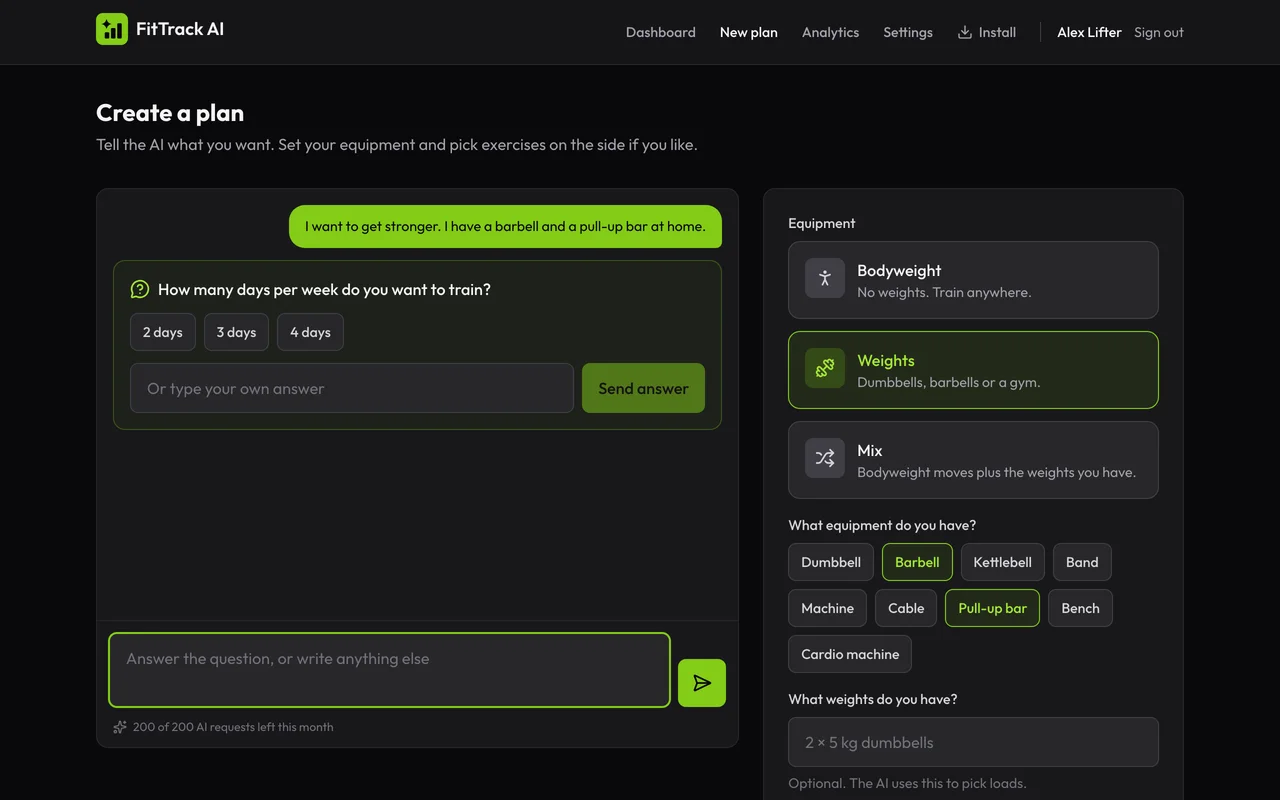The image size is (1280, 800).
Task: Open the Alex Lifter profile
Action: [x=1089, y=32]
